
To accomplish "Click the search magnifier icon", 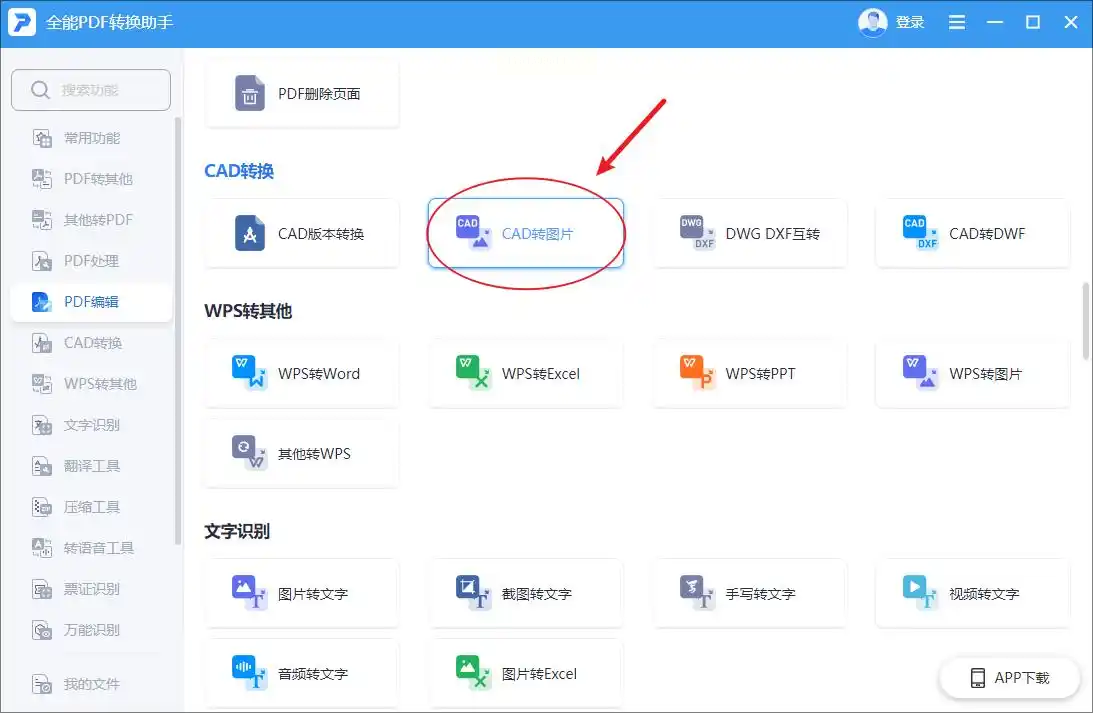I will pyautogui.click(x=40, y=90).
